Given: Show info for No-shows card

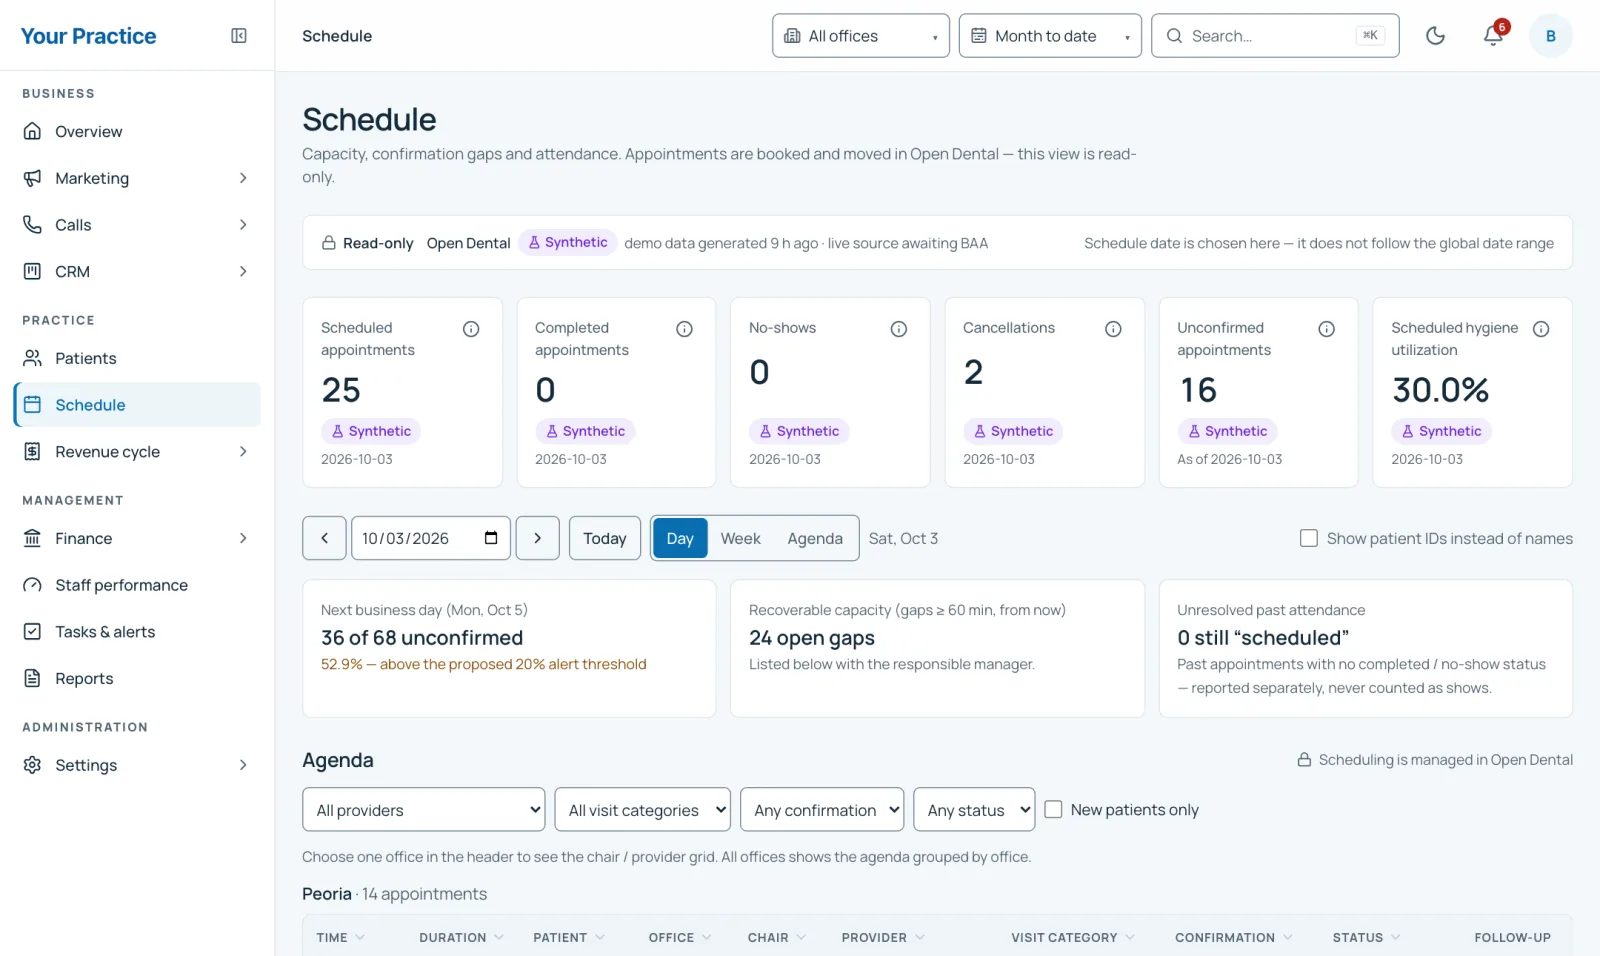Looking at the screenshot, I should [899, 329].
